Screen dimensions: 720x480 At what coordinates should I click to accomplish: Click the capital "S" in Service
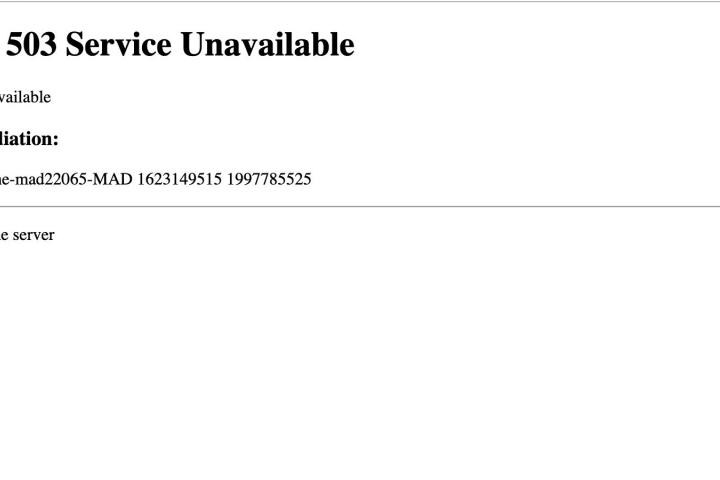[x=74, y=45]
